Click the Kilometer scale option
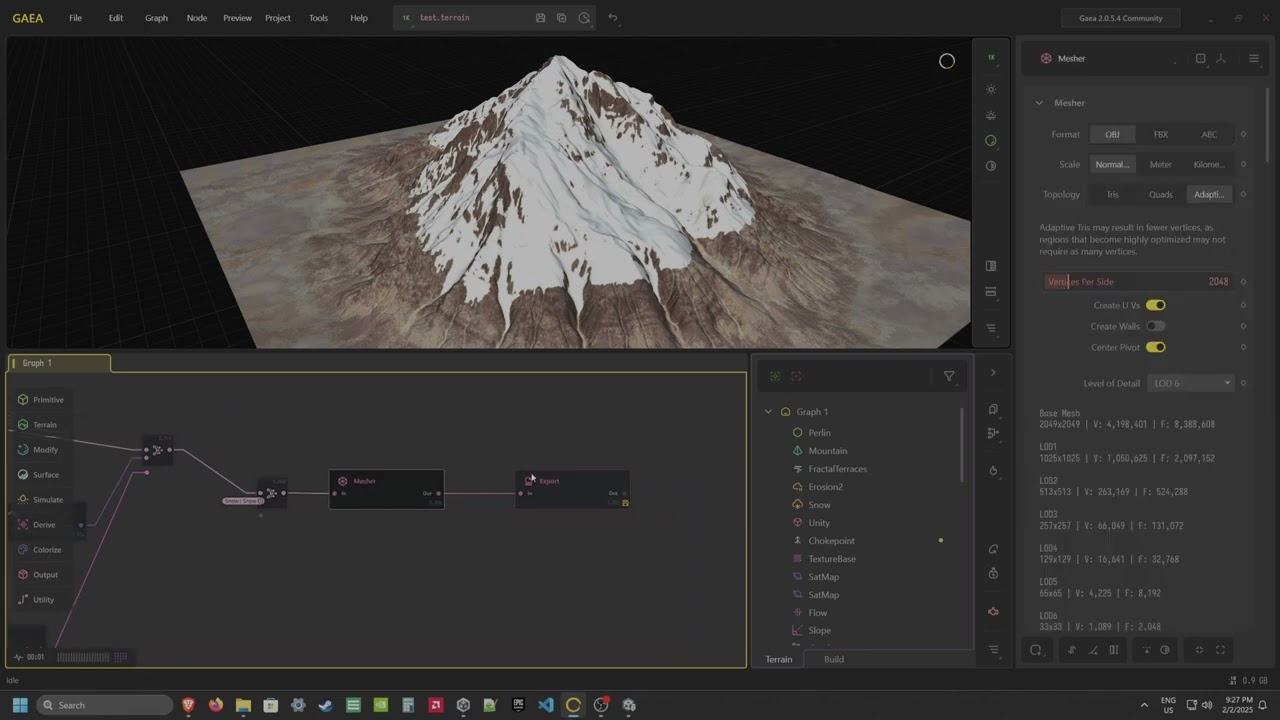Viewport: 1280px width, 720px height. coord(1209,164)
